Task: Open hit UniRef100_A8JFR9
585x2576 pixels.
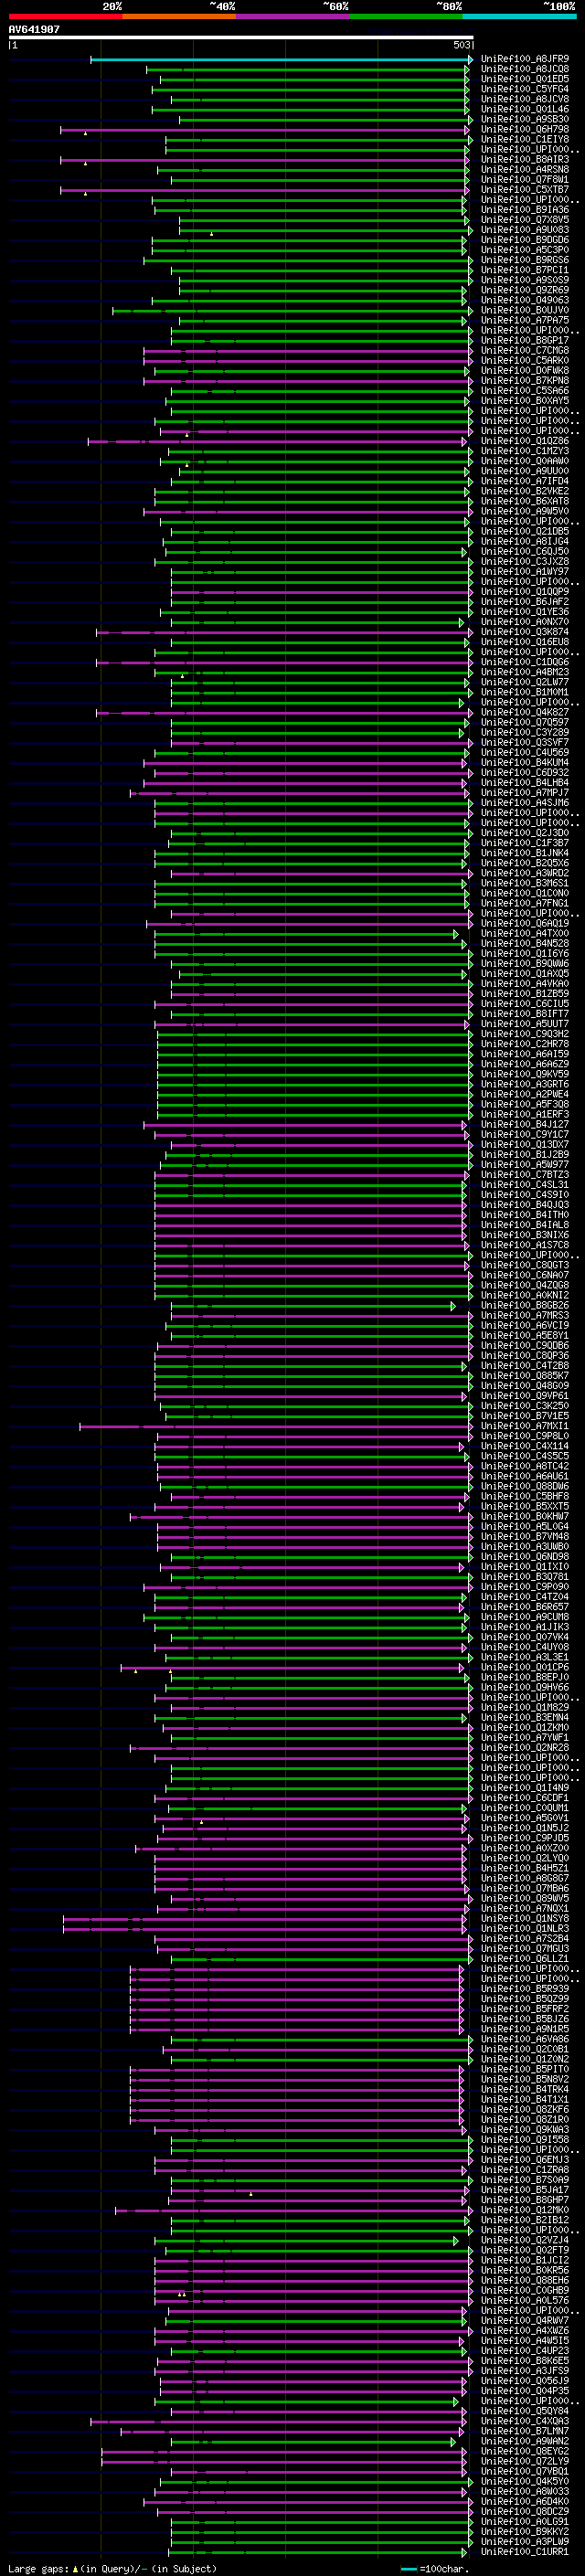Action: (525, 59)
